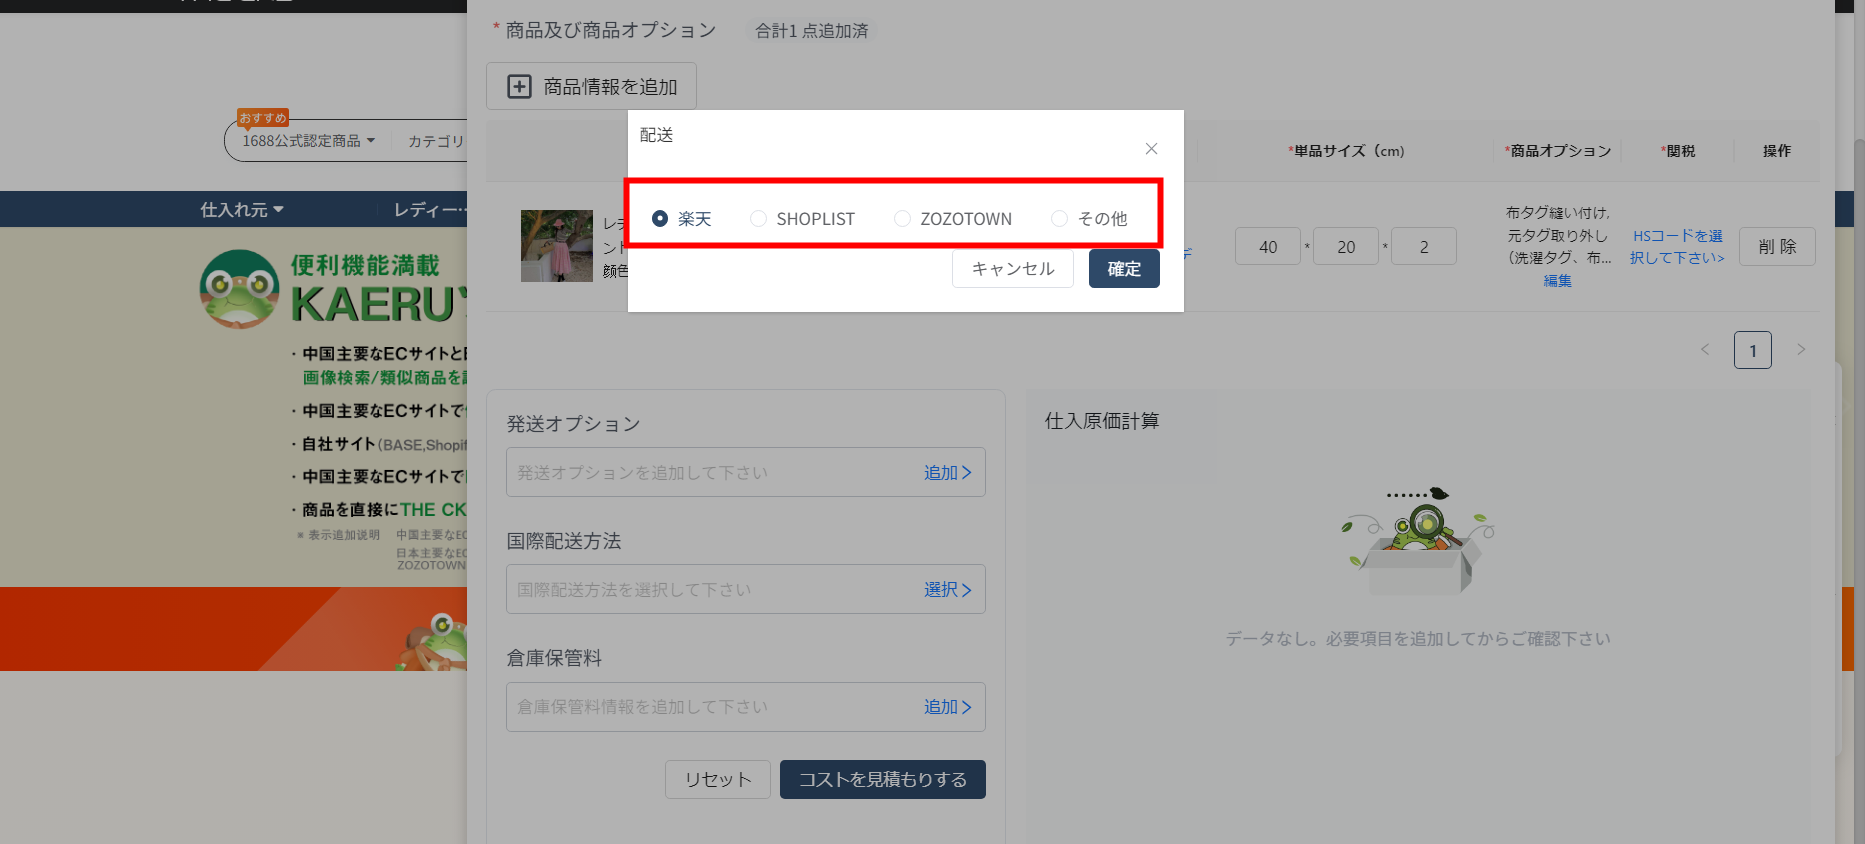The height and width of the screenshot is (844, 1865).
Task: Click the 削除 button in product row
Action: coord(1777,247)
